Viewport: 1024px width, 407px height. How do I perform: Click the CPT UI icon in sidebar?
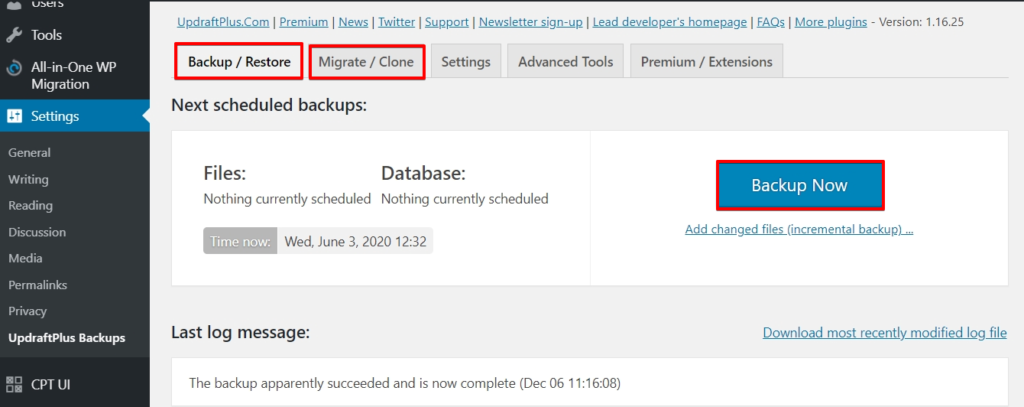(14, 384)
